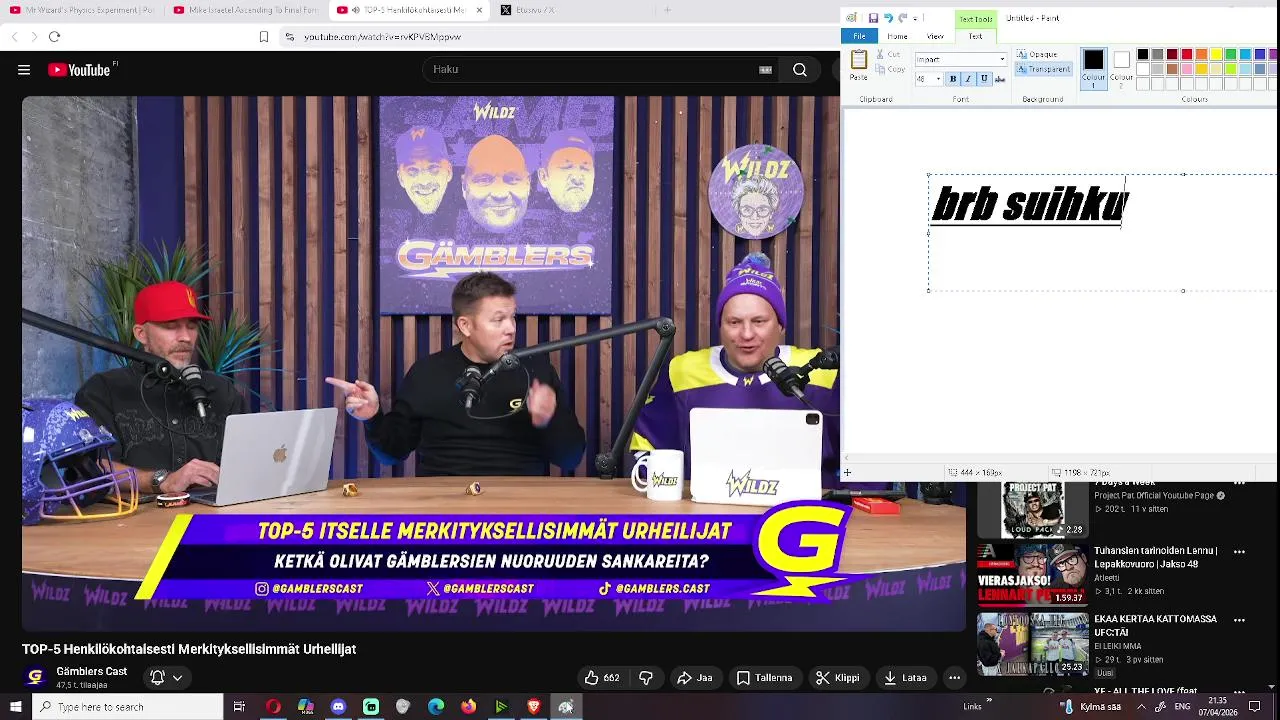This screenshot has width=1280, height=720.
Task: Open the Paint File menu
Action: click(859, 36)
